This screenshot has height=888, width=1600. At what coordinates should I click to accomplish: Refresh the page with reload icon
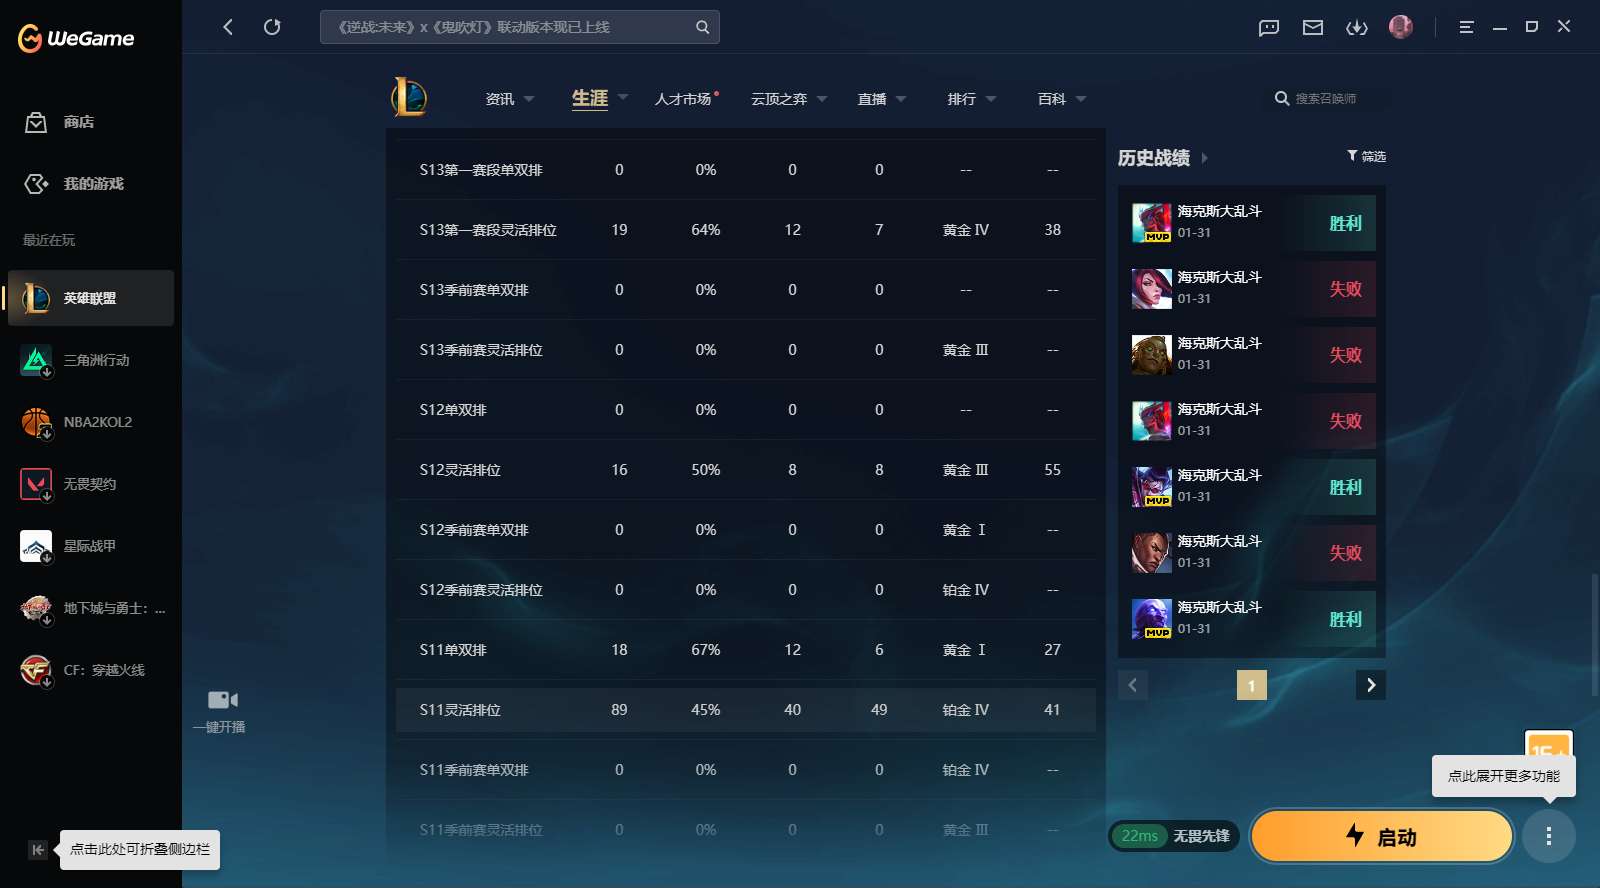pos(272,27)
